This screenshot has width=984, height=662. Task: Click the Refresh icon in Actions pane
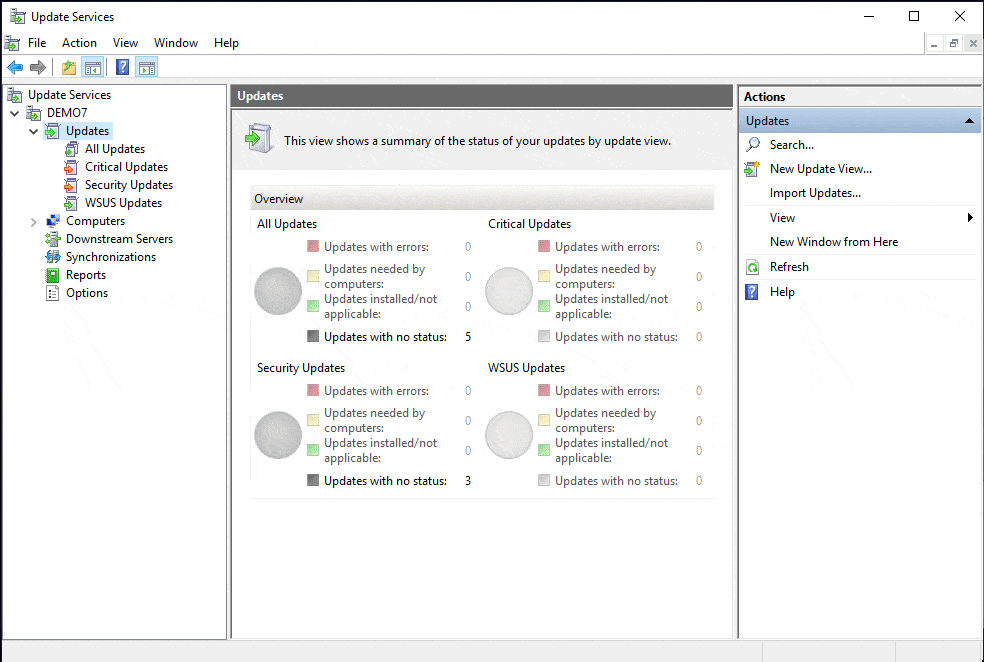click(x=753, y=267)
